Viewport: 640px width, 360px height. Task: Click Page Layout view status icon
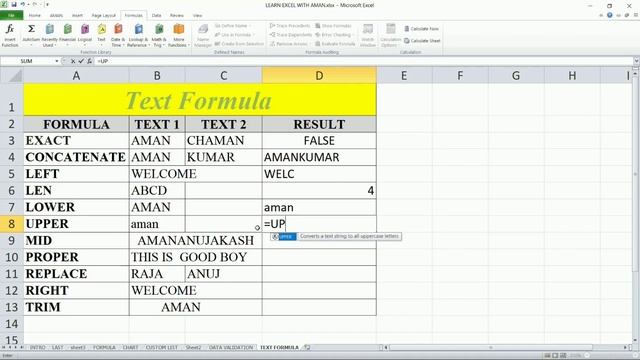(555, 356)
